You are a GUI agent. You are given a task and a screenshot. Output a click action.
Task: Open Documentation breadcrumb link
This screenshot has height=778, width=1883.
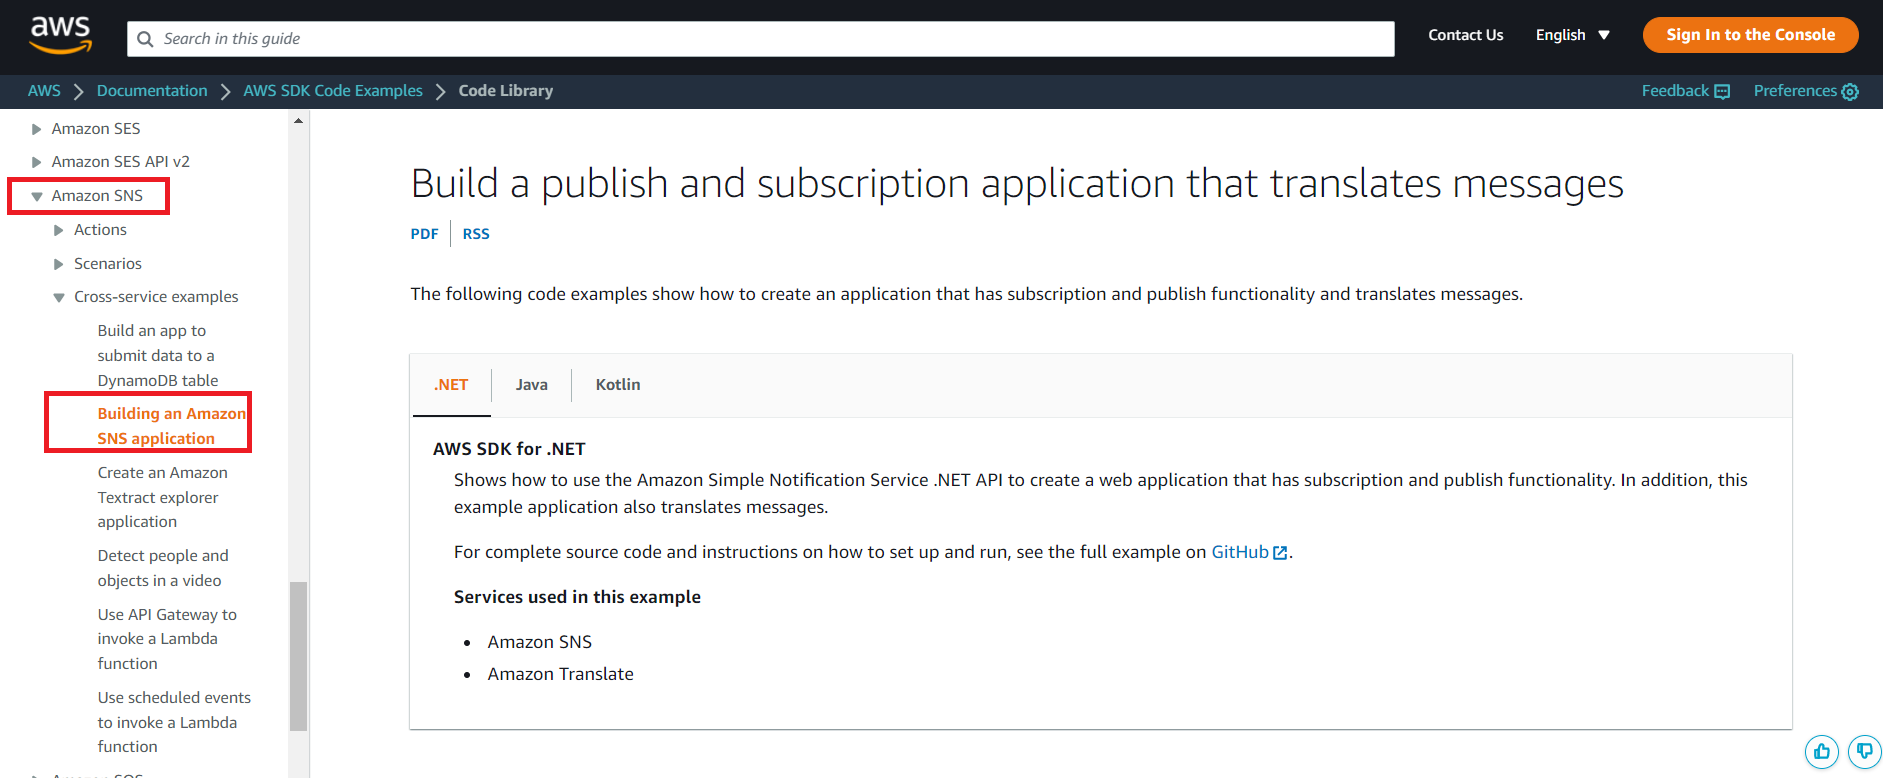(x=152, y=91)
